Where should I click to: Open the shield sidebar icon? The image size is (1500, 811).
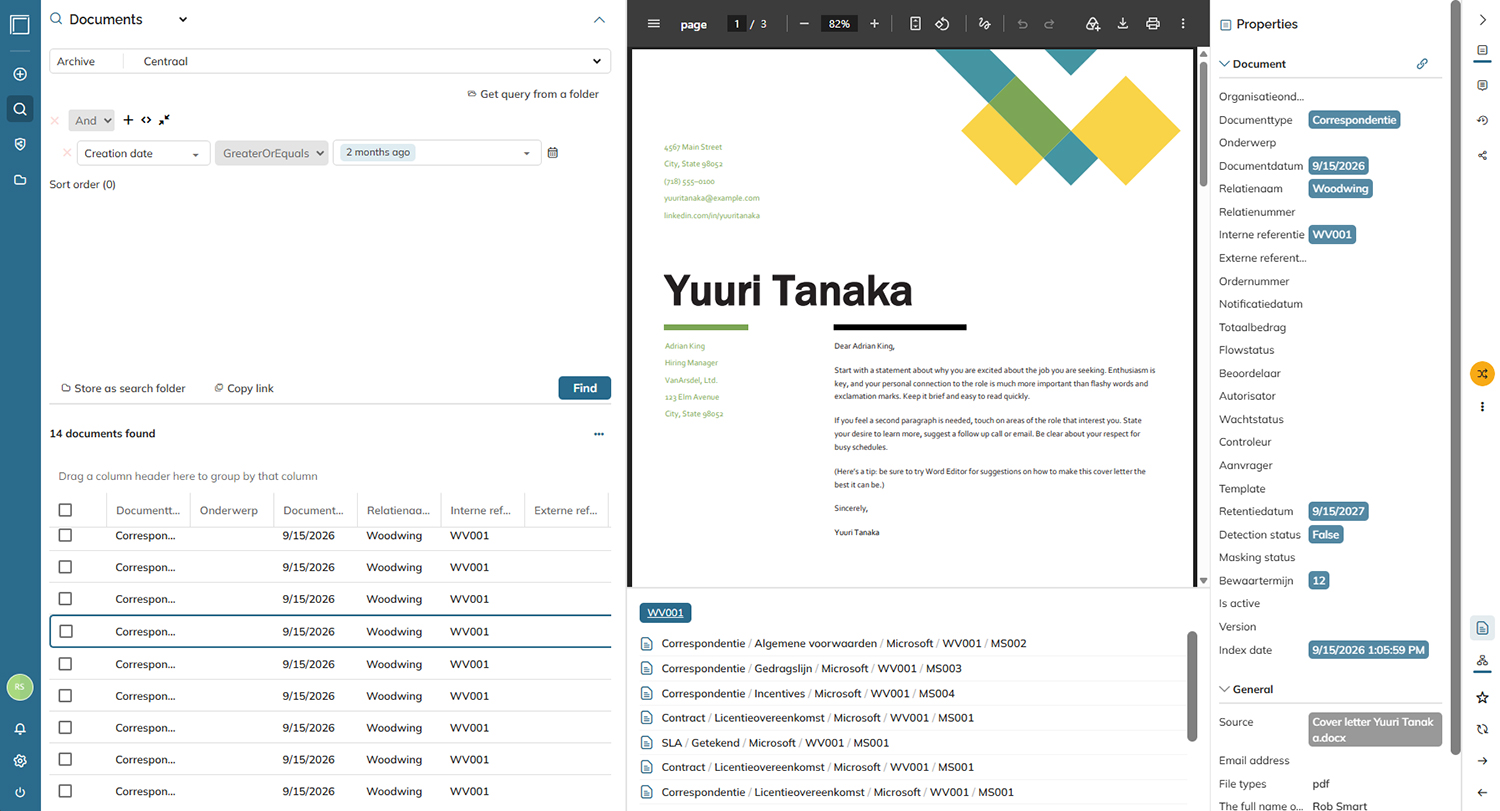coord(20,144)
